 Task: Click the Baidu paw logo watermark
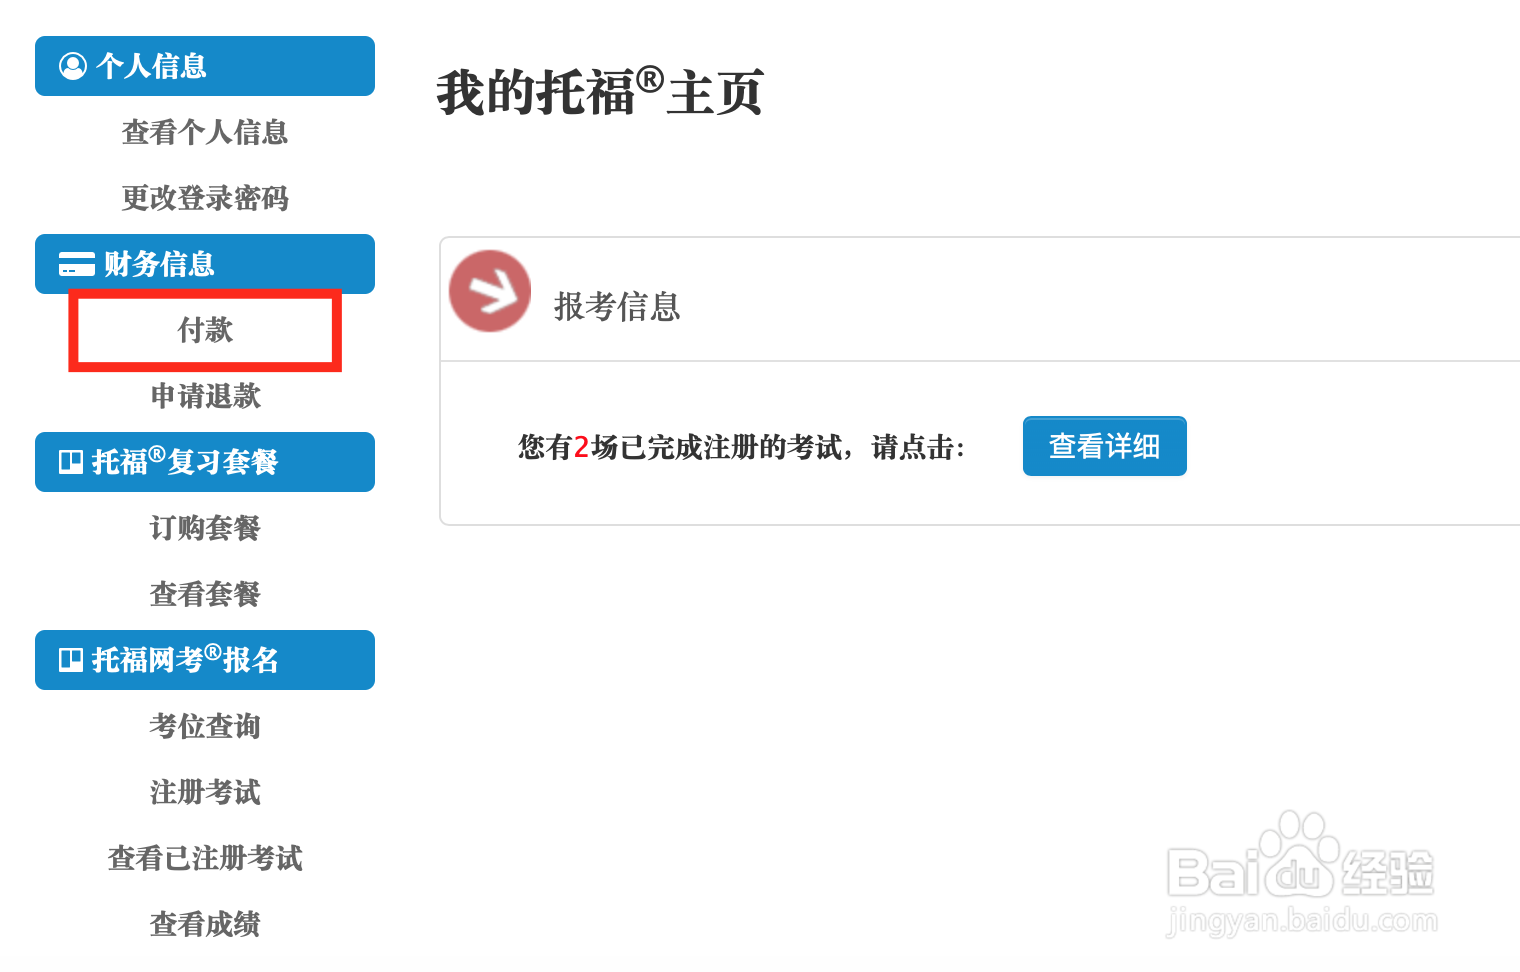(1300, 850)
